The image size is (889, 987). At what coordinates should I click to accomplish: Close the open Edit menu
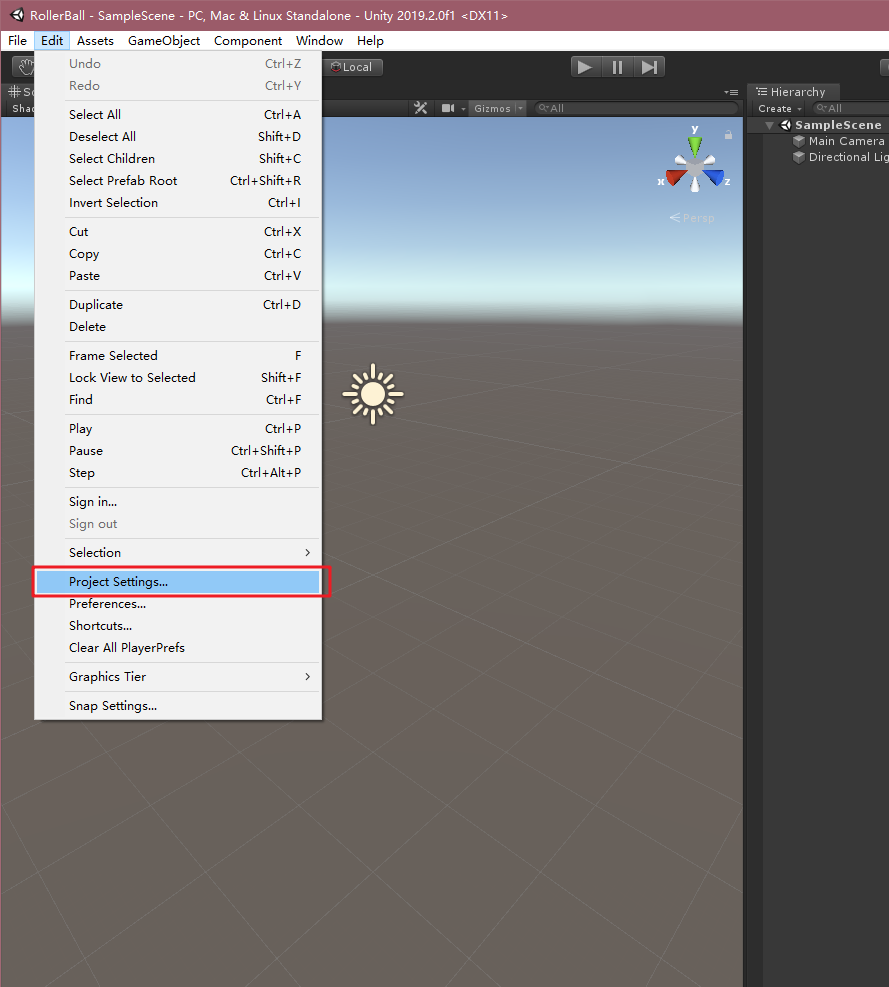click(52, 40)
